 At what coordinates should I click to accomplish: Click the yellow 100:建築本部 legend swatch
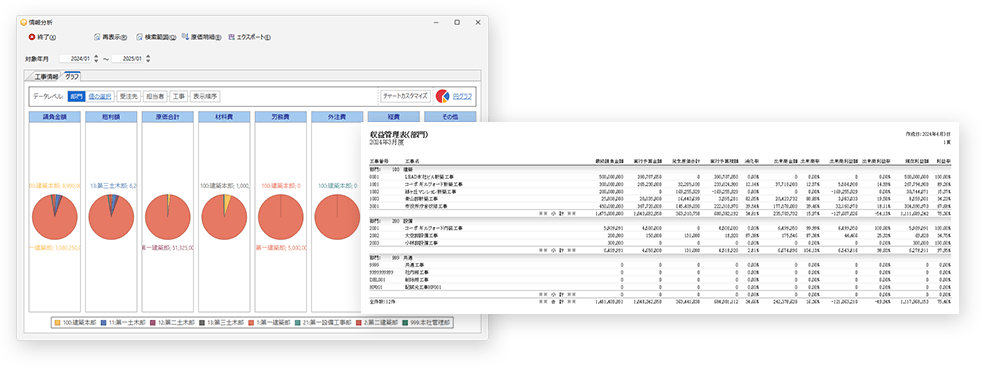(58, 324)
